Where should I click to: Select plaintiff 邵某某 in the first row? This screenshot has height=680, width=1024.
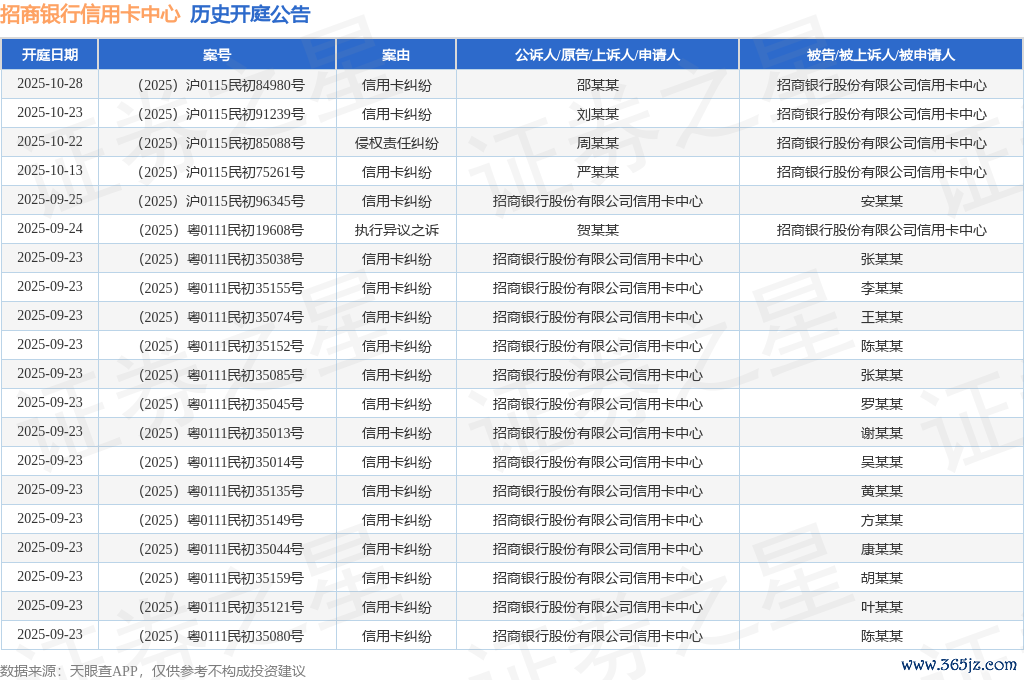[597, 85]
